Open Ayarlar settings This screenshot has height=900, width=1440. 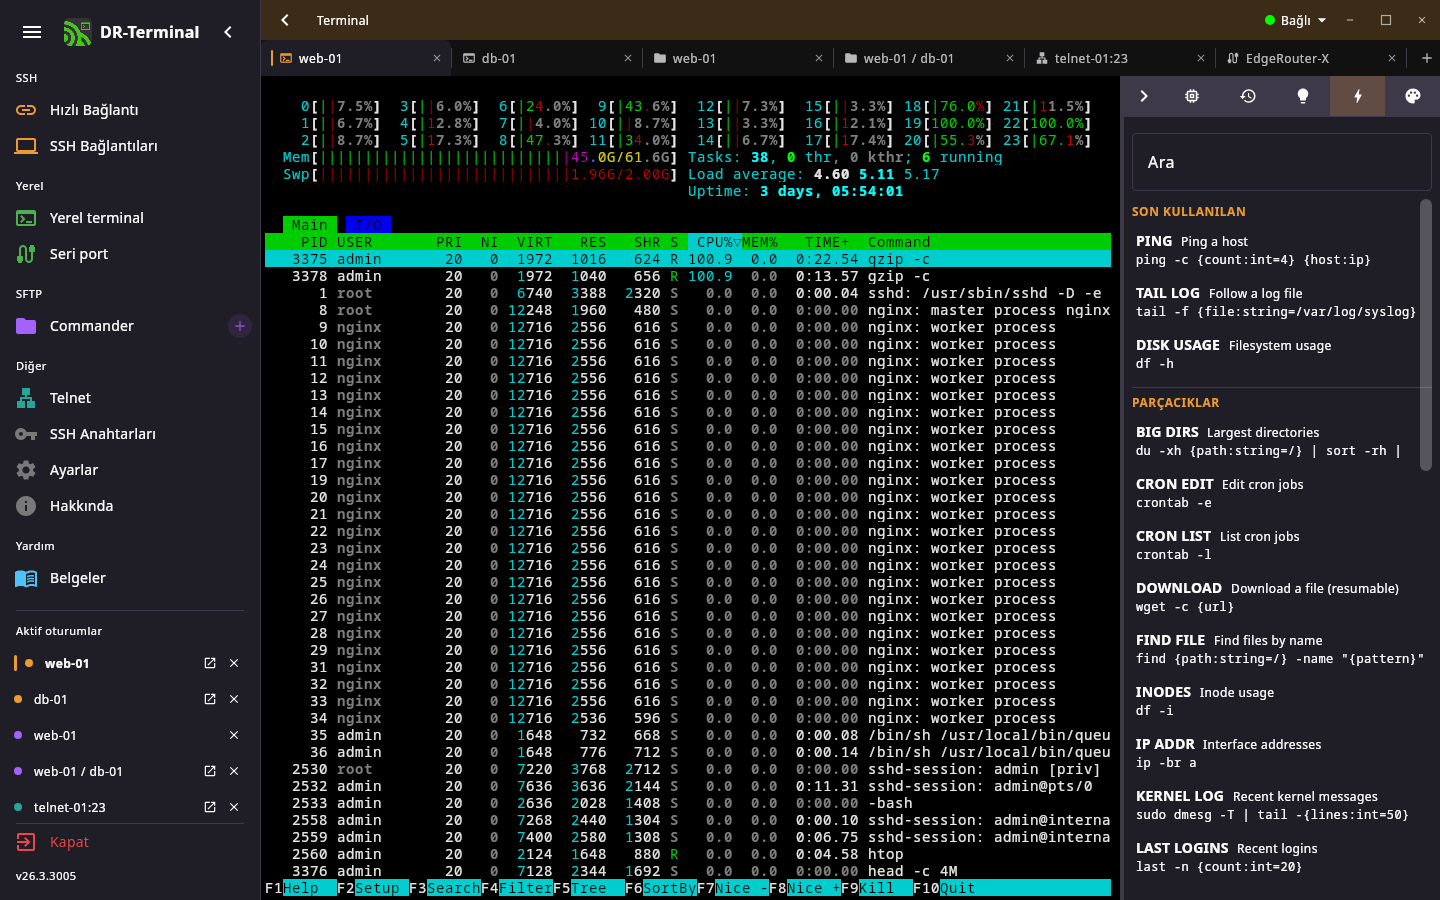click(130, 470)
